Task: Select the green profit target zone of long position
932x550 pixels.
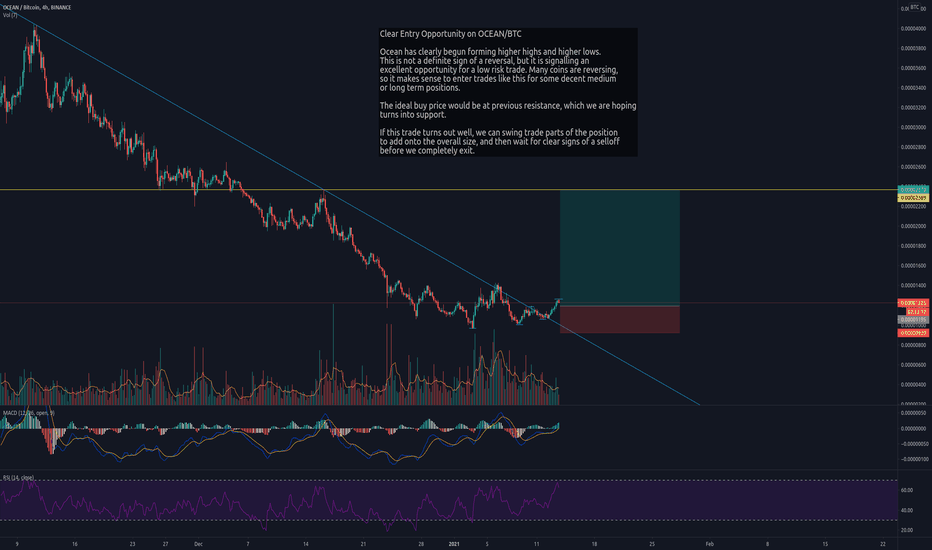Action: pyautogui.click(x=620, y=248)
